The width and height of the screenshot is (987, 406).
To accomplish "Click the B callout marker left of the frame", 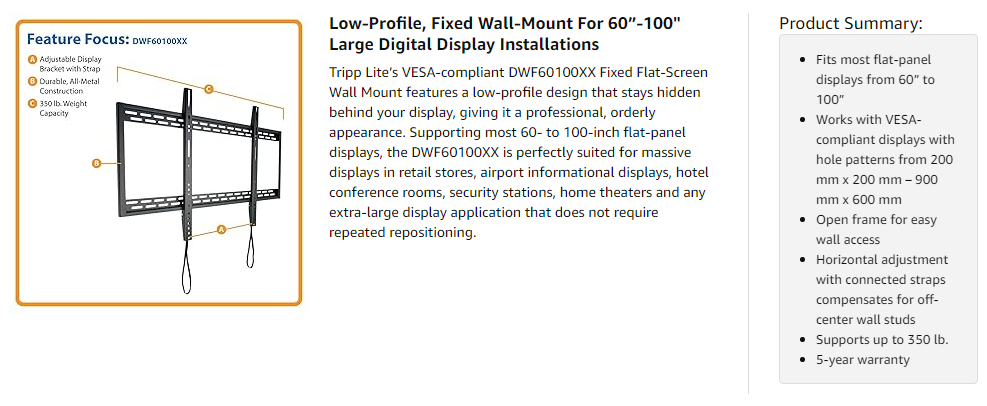I will 96,163.
